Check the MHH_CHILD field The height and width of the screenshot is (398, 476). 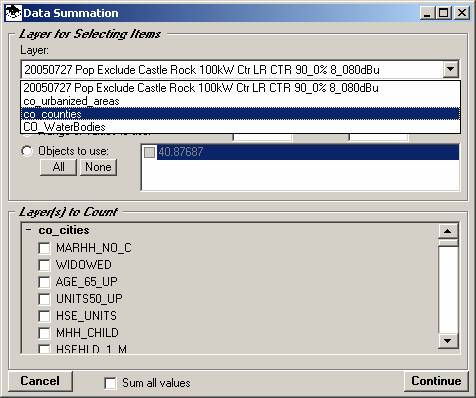click(x=44, y=333)
